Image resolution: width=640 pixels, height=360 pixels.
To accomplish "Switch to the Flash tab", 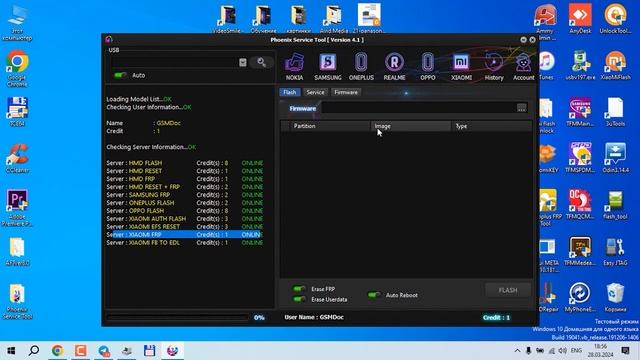I will (290, 92).
